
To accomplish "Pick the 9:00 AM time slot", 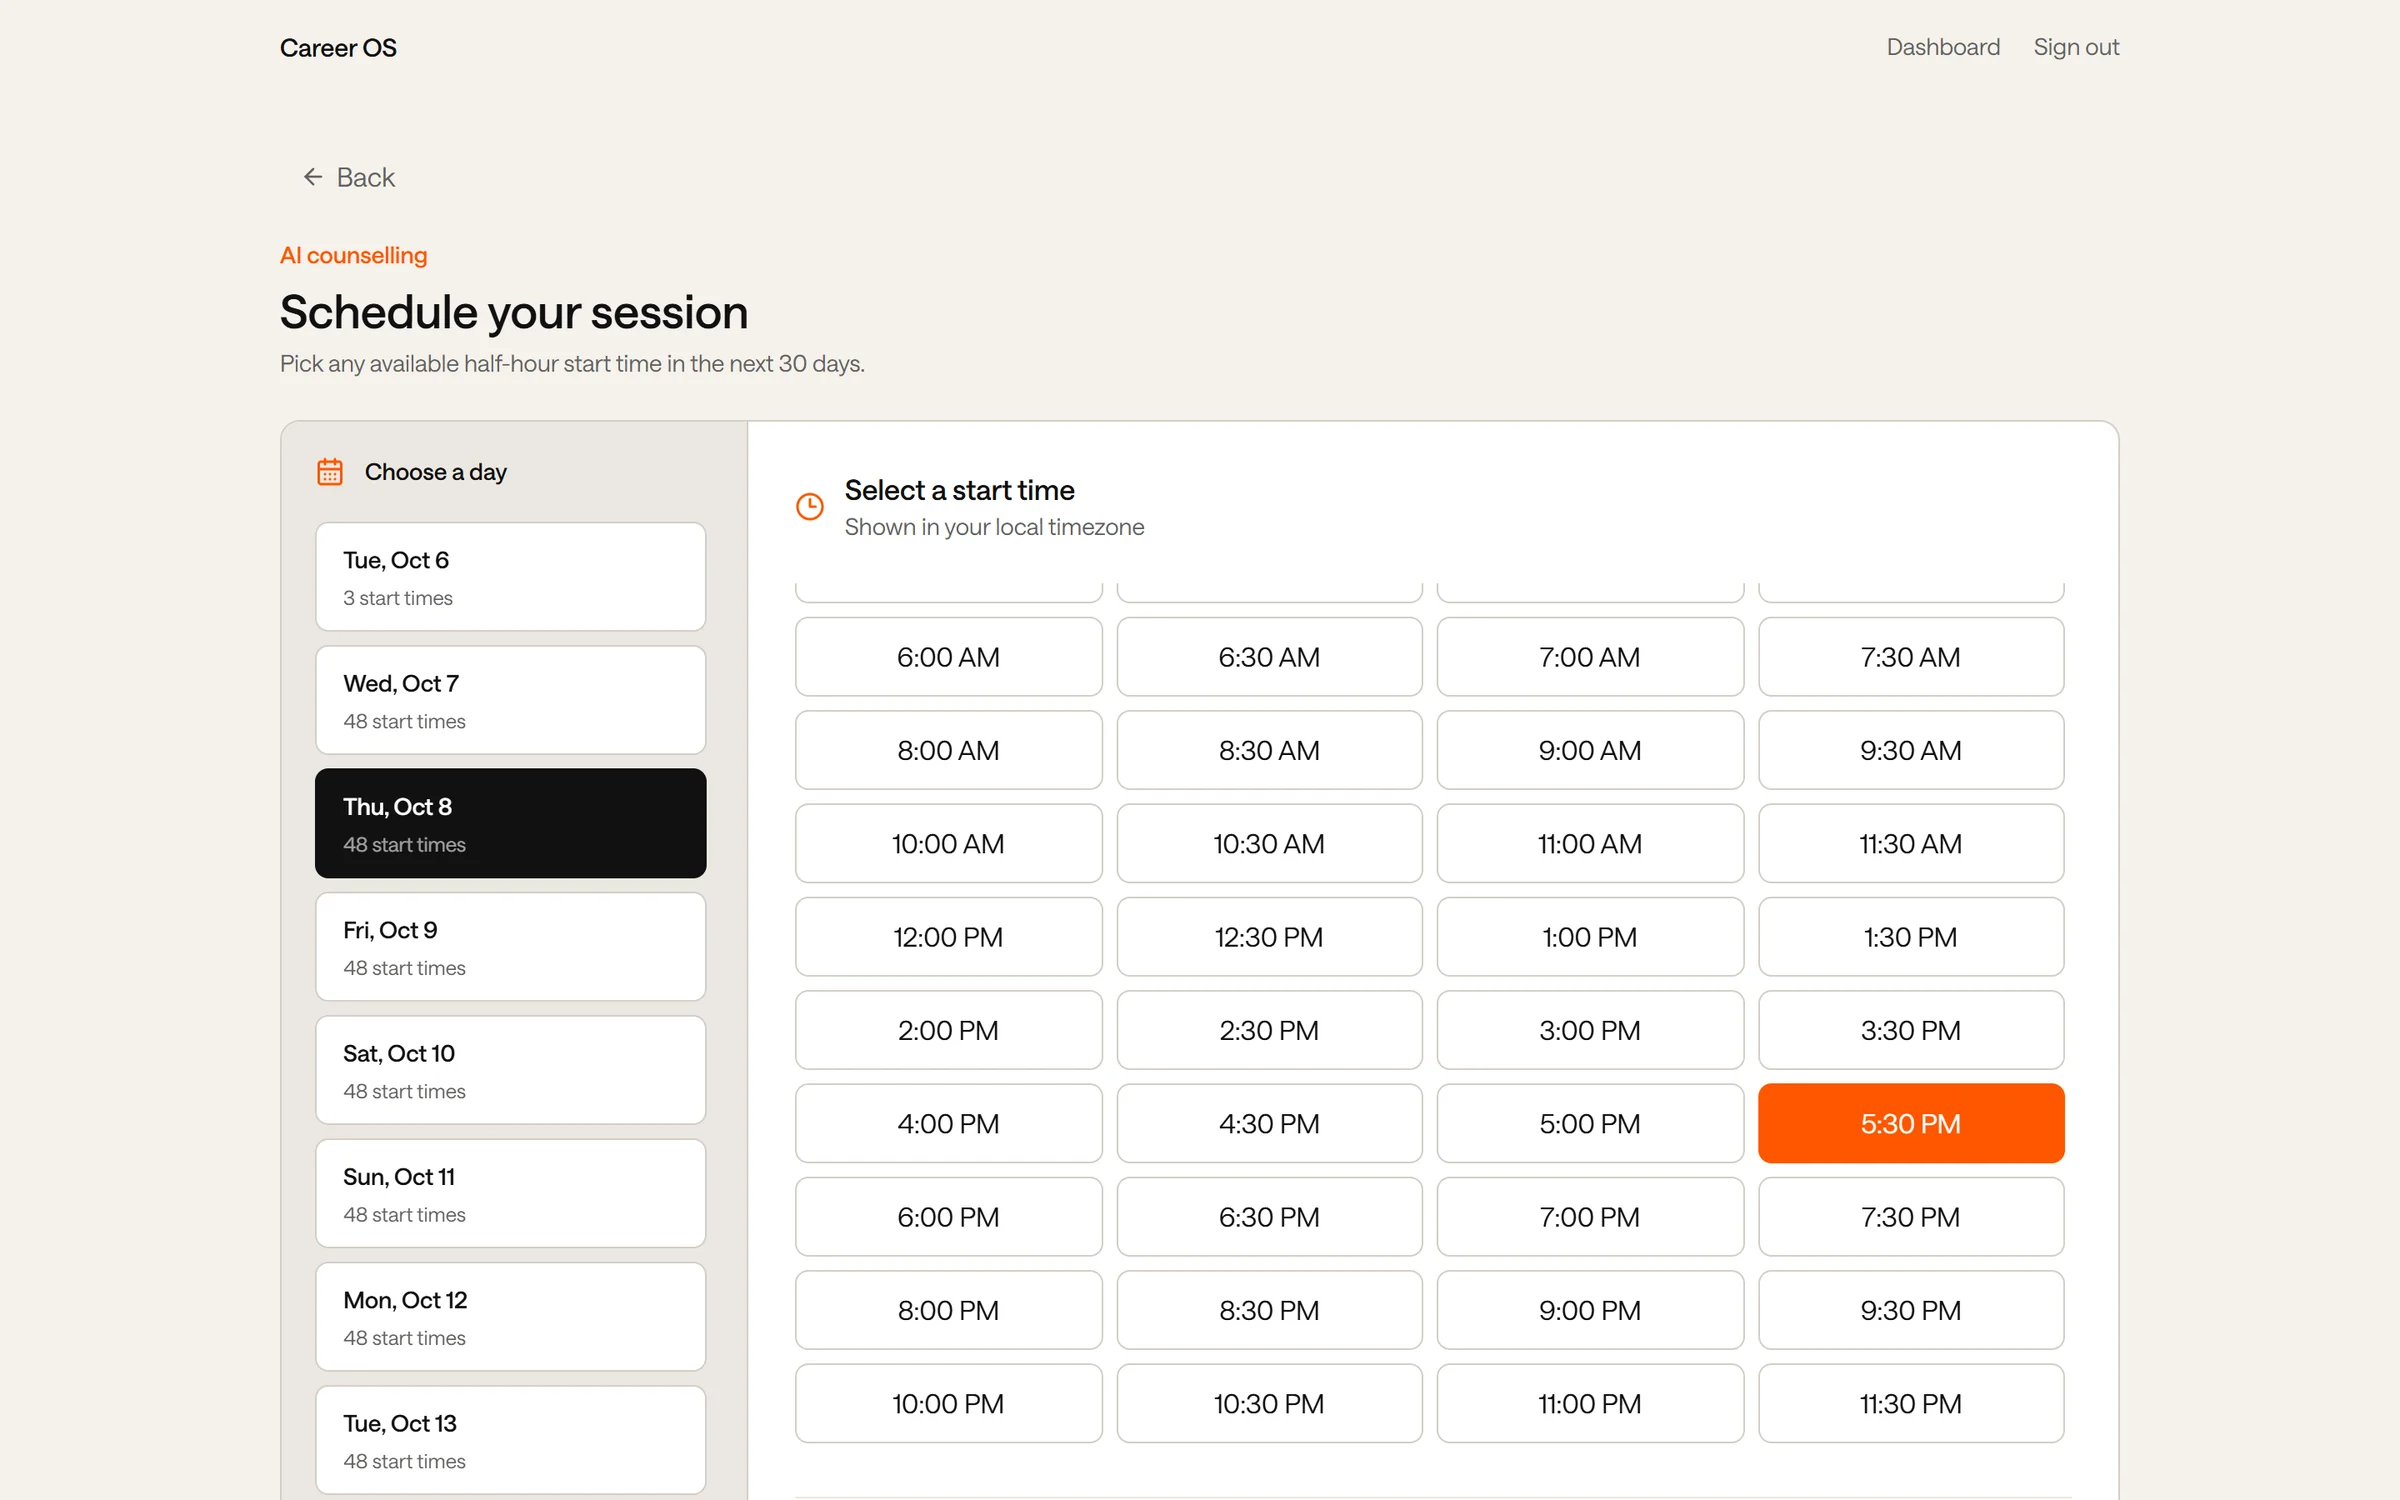I will (1590, 750).
